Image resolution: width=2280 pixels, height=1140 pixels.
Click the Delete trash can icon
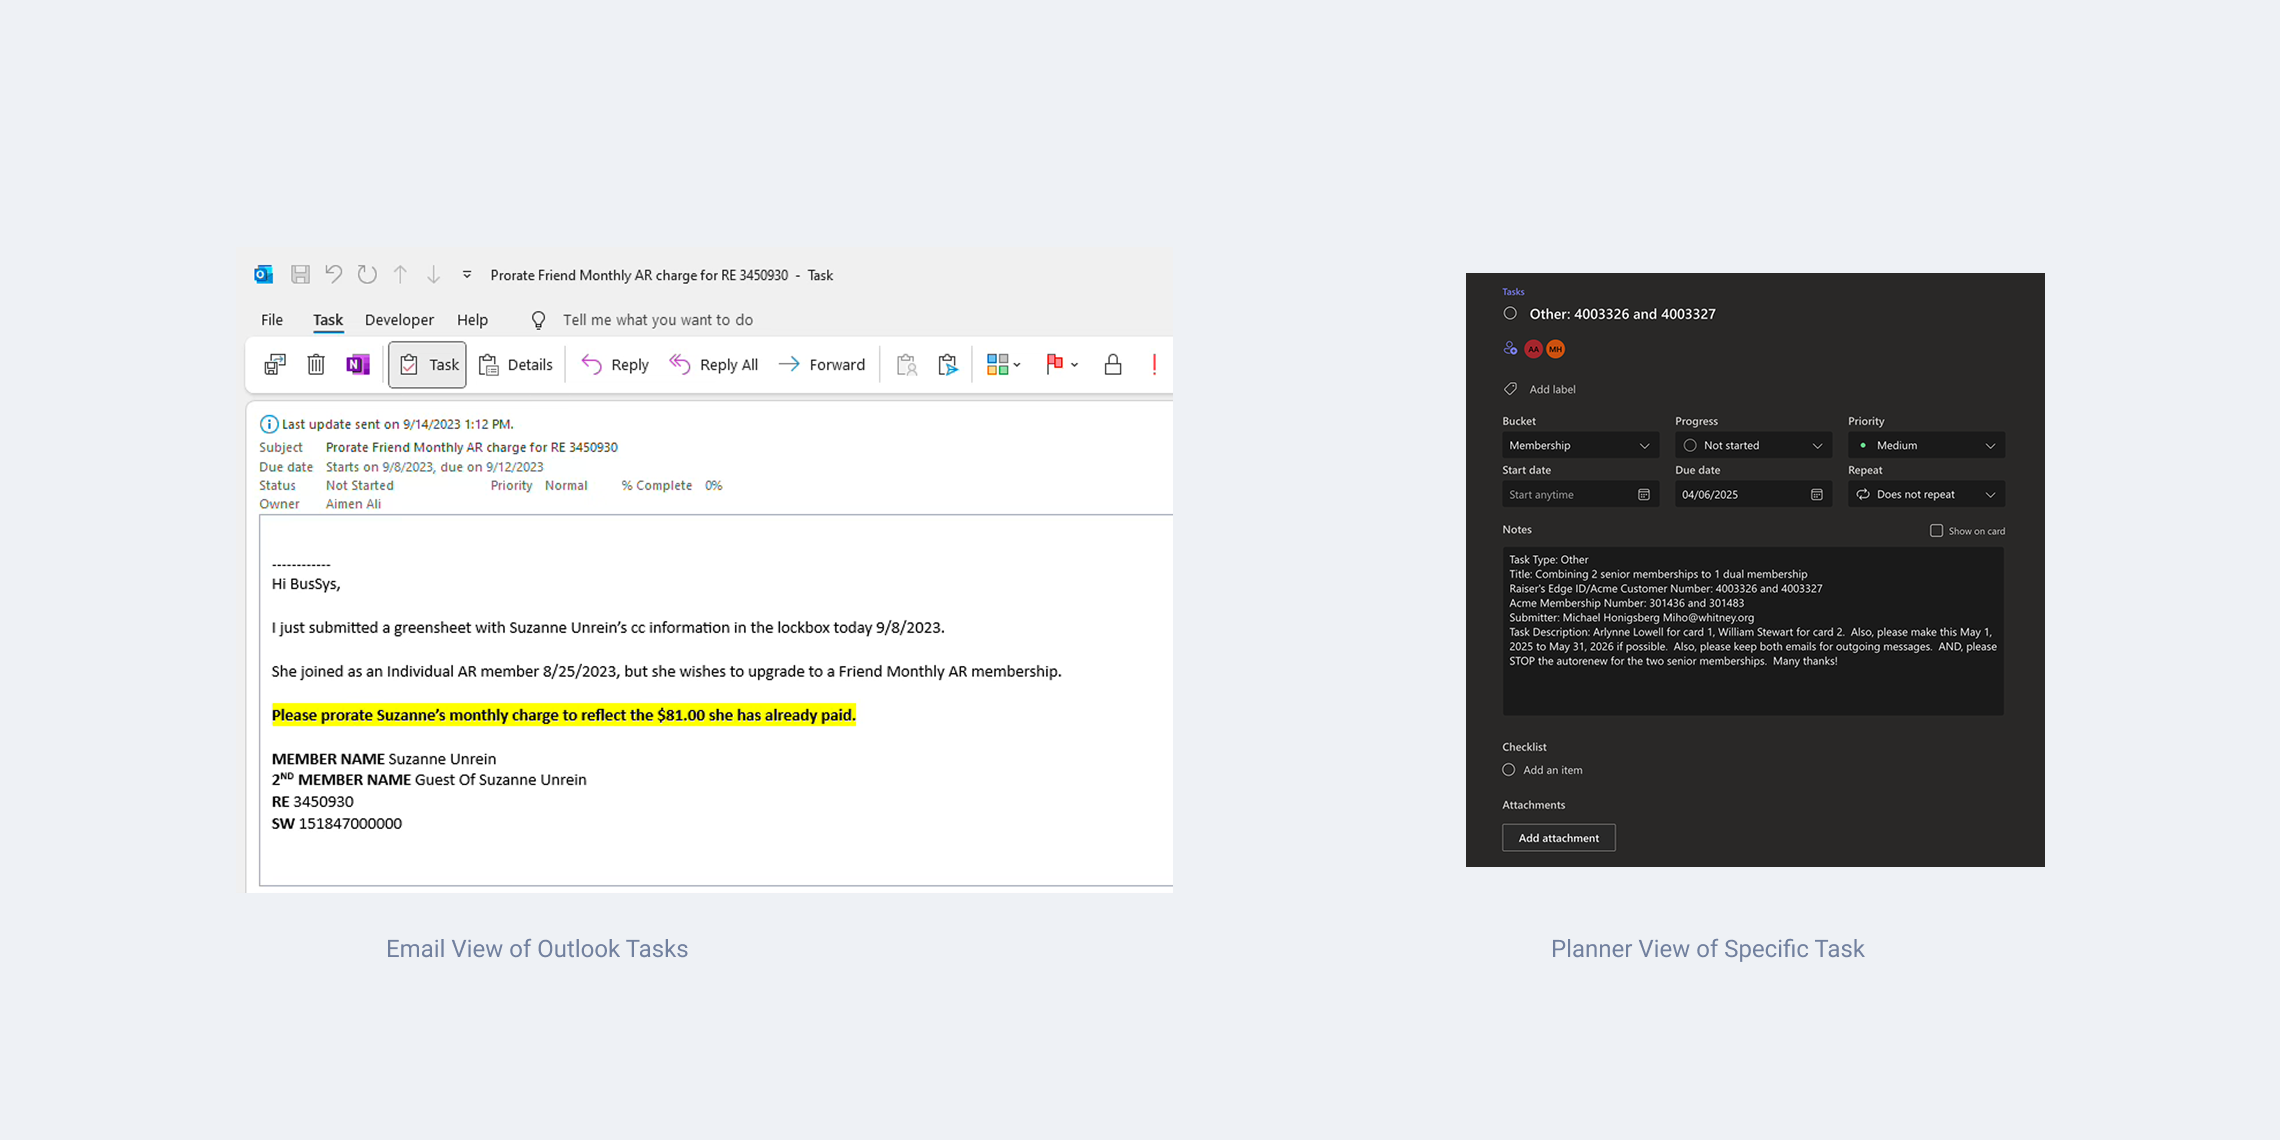coord(316,364)
